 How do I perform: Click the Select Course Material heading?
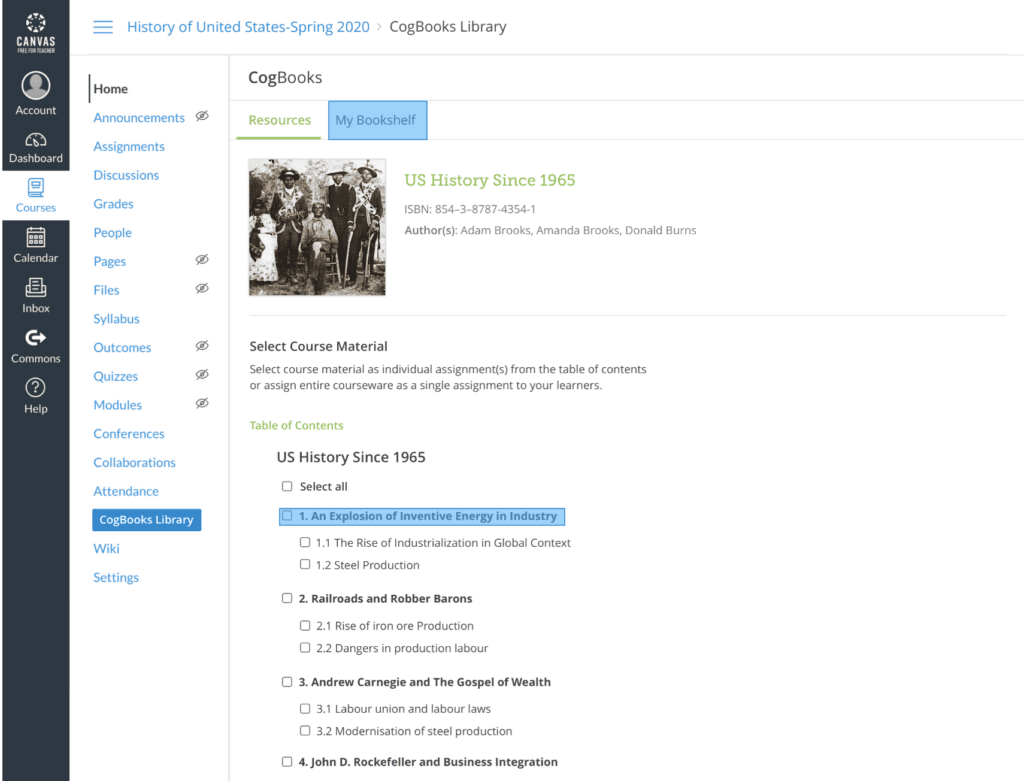pos(319,346)
